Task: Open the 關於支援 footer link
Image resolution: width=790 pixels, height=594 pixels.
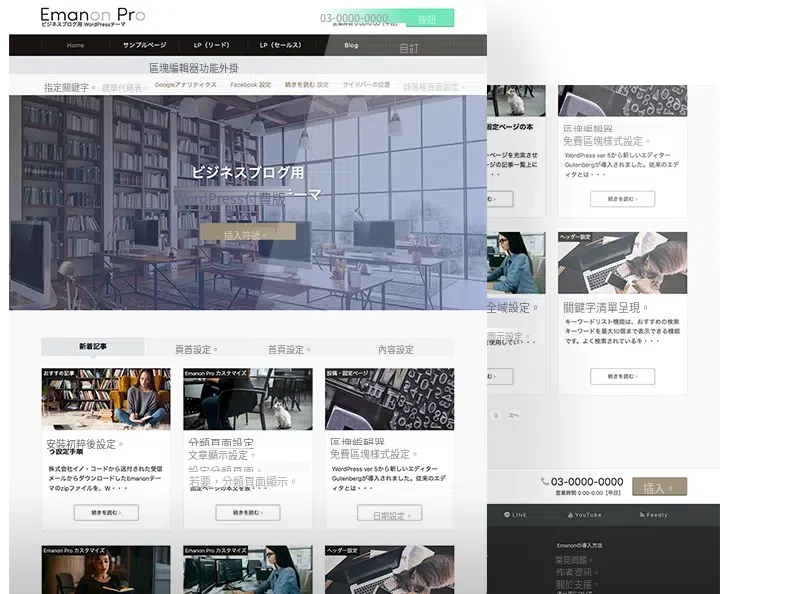Action: (577, 584)
